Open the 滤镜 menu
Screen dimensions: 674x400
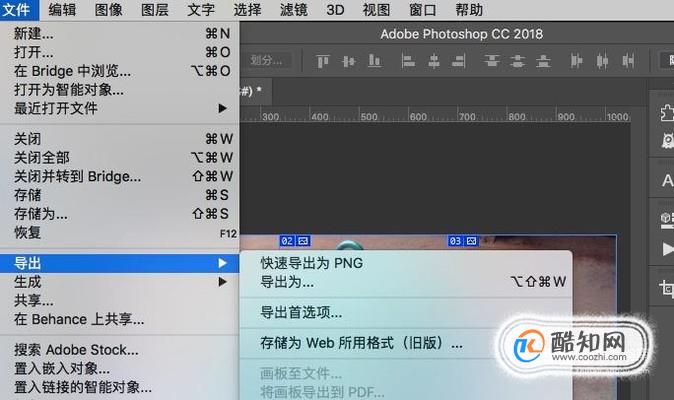[294, 10]
